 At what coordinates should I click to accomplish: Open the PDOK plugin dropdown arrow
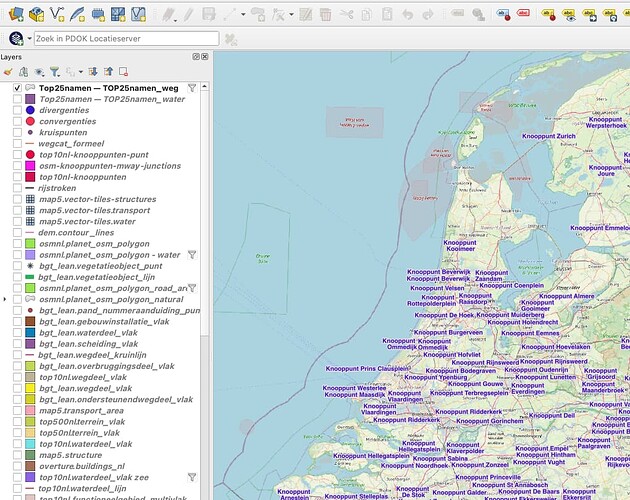tap(29, 39)
